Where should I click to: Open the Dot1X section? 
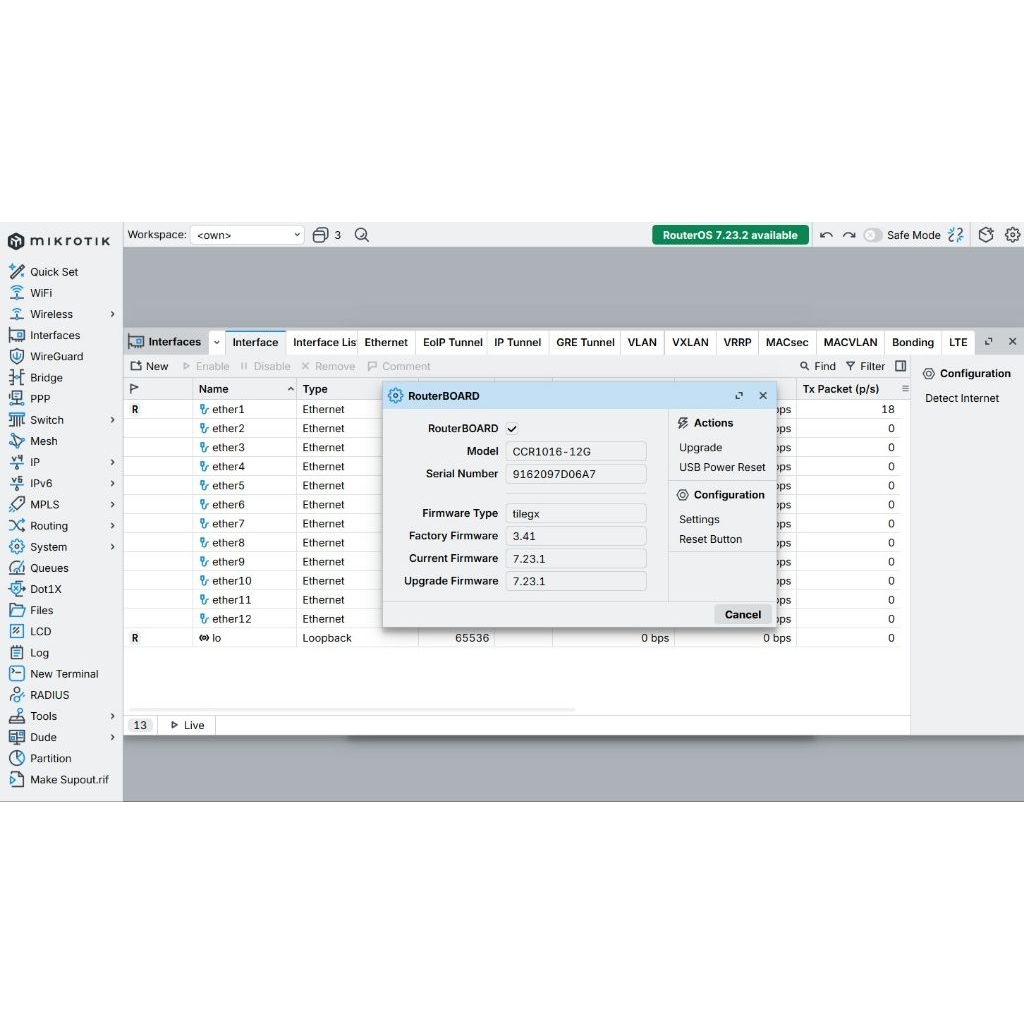45,589
